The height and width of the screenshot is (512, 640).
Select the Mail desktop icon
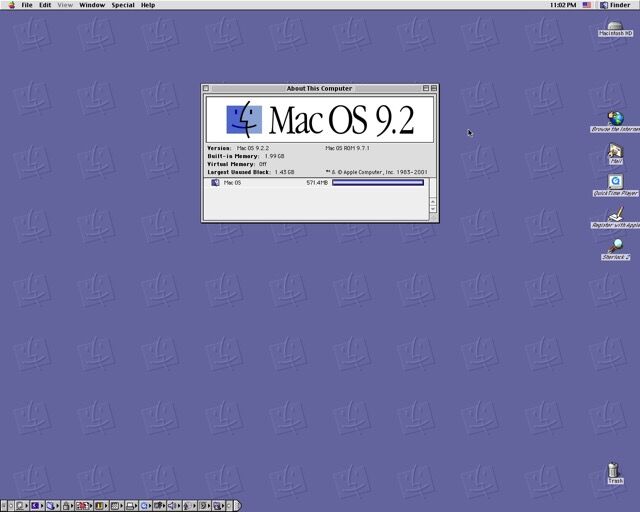[x=616, y=154]
